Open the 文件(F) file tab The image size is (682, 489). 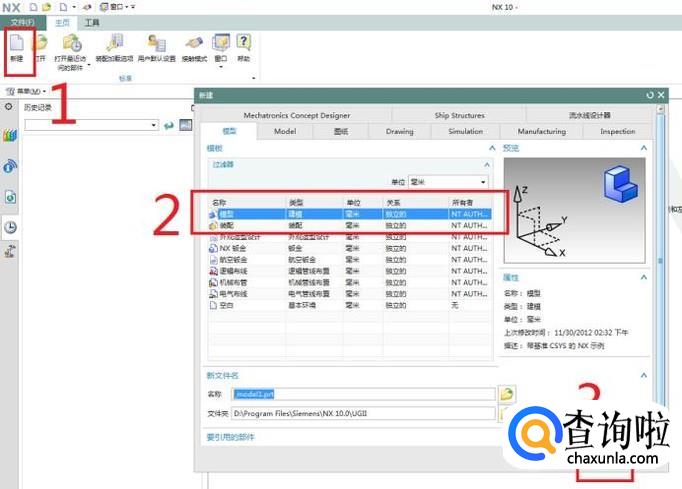coord(23,22)
